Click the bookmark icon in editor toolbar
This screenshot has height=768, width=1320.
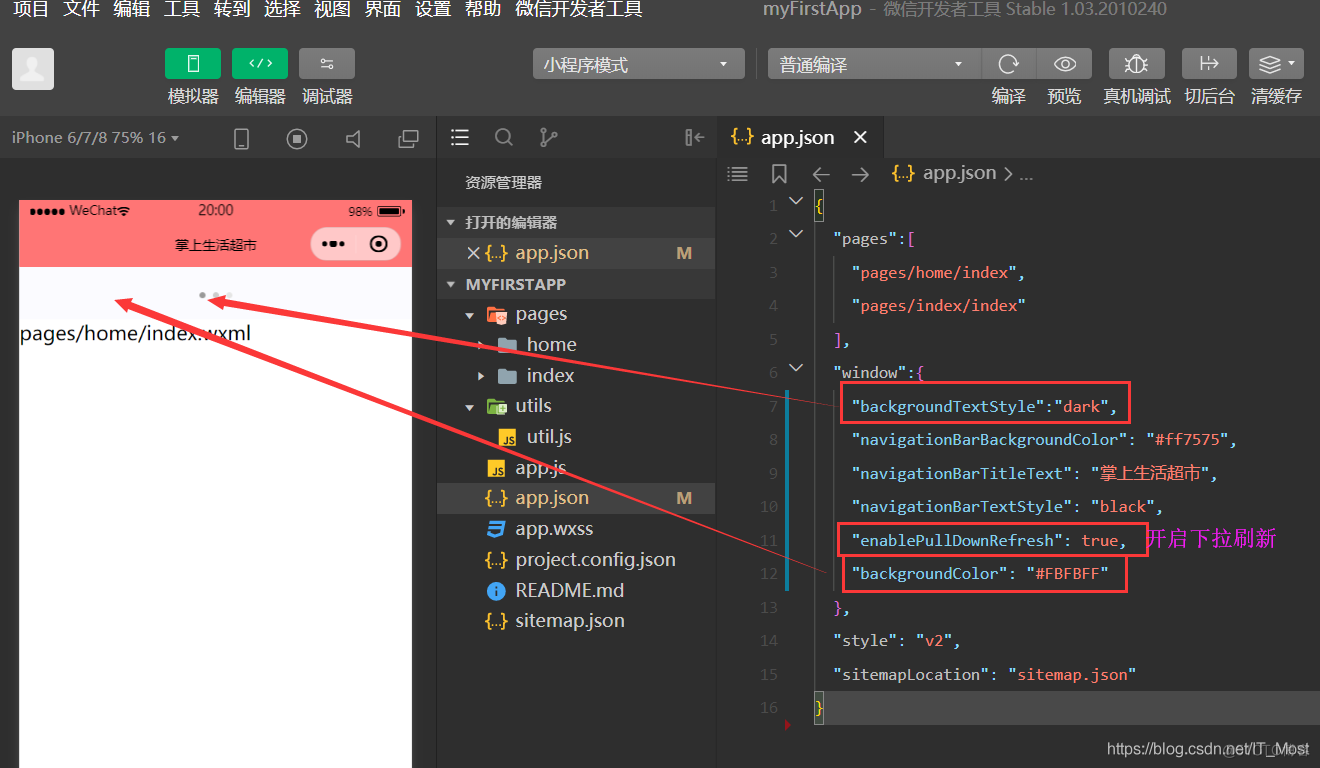point(779,174)
